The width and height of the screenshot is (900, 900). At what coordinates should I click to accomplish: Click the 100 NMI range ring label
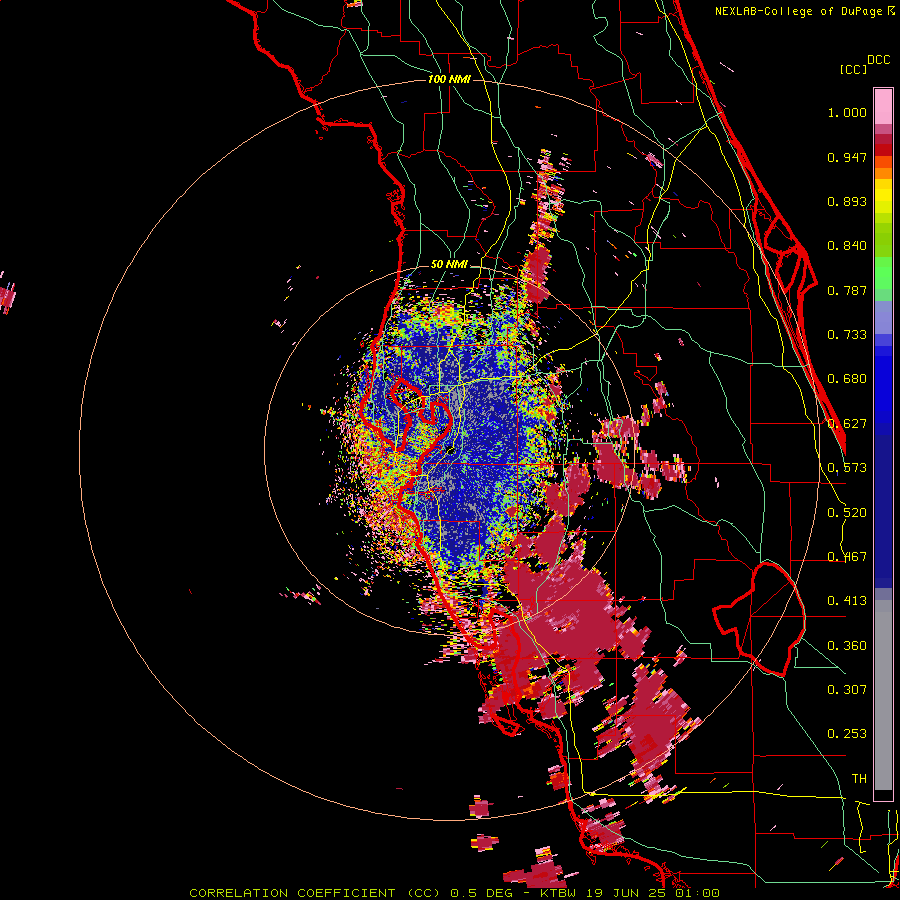[449, 79]
